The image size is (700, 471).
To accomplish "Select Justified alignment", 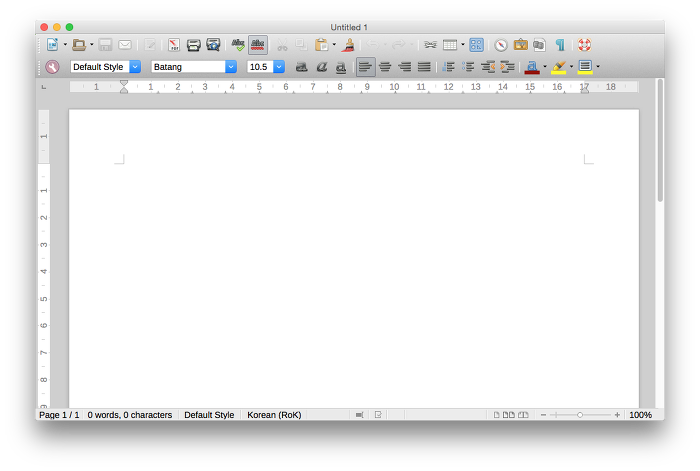I will (x=424, y=67).
